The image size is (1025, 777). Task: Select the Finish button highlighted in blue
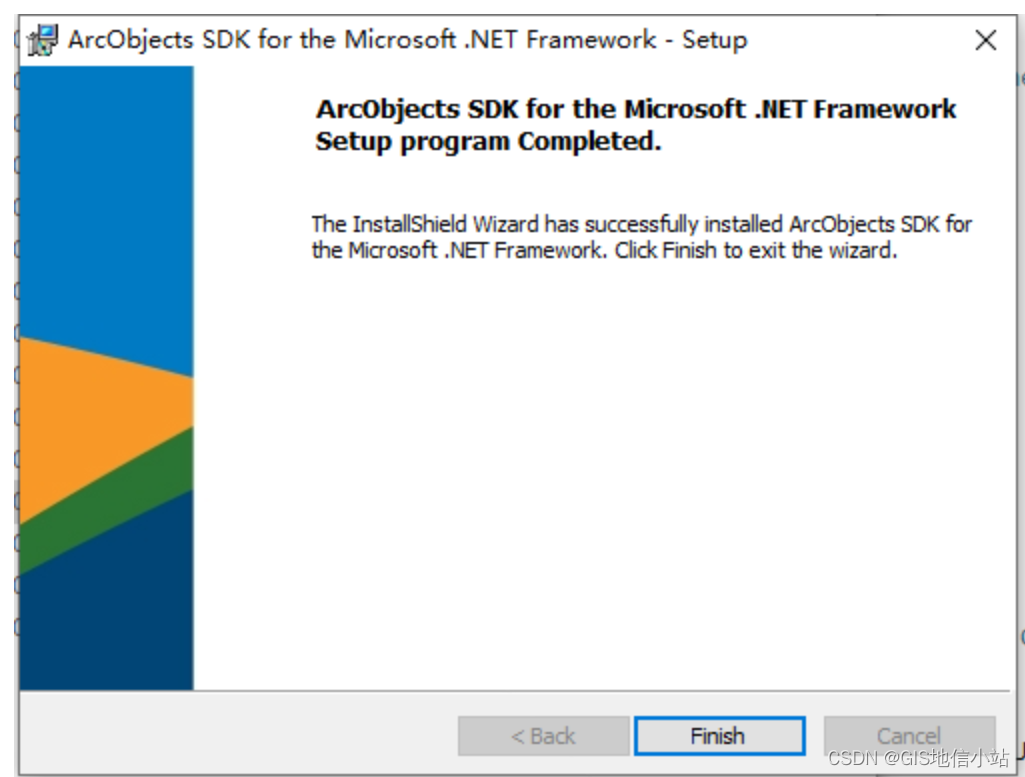pyautogui.click(x=718, y=735)
